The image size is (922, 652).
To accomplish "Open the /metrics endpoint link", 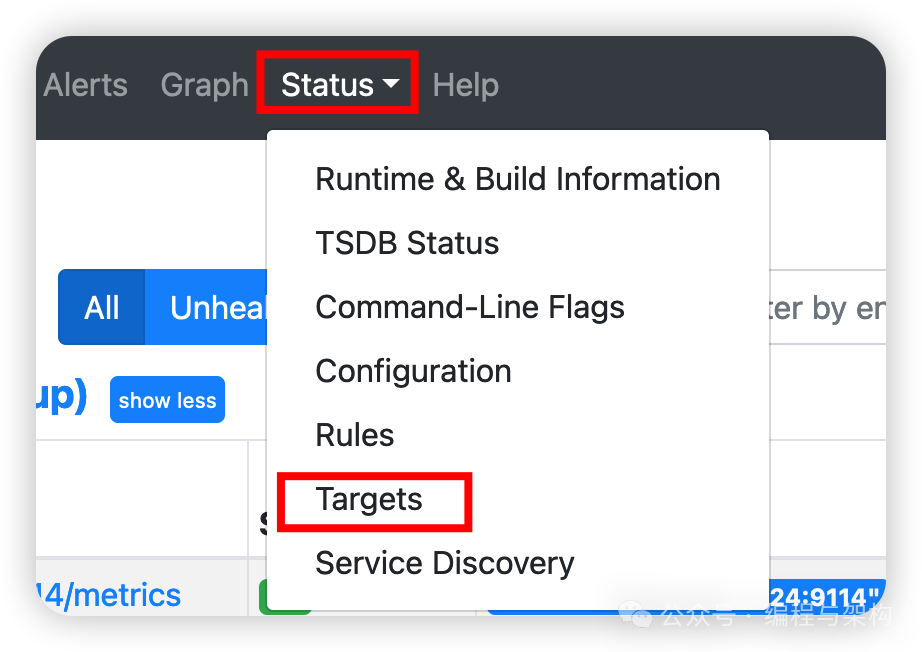I will pyautogui.click(x=108, y=595).
